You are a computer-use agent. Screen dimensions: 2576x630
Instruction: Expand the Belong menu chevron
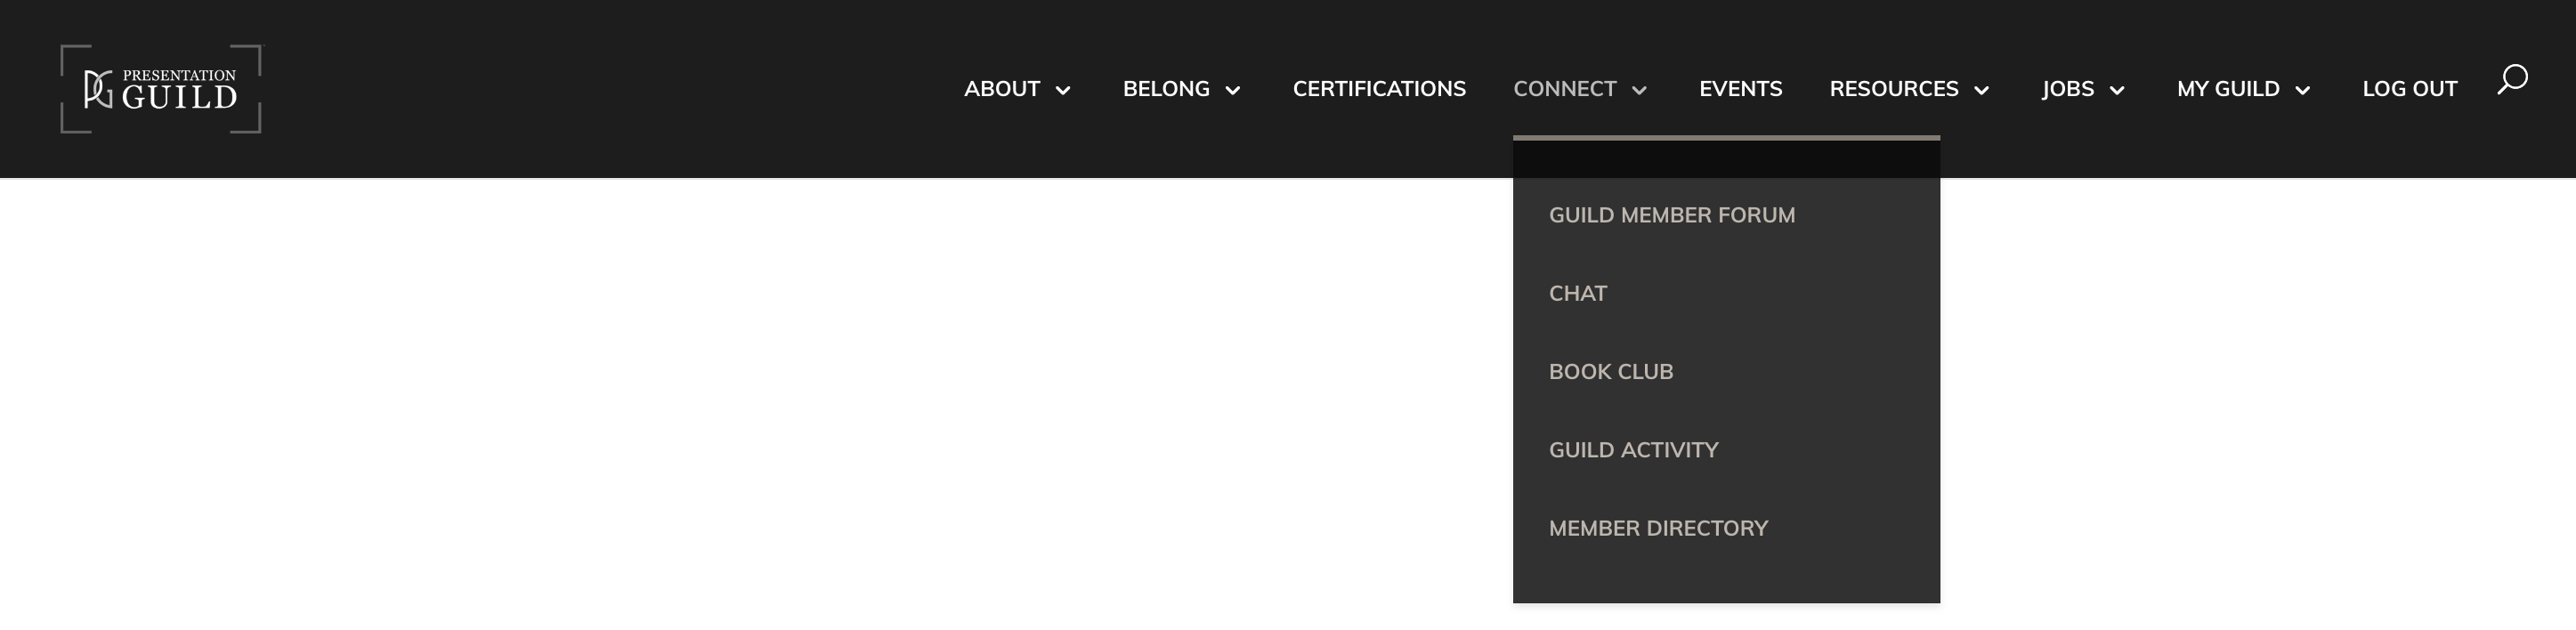click(1233, 91)
